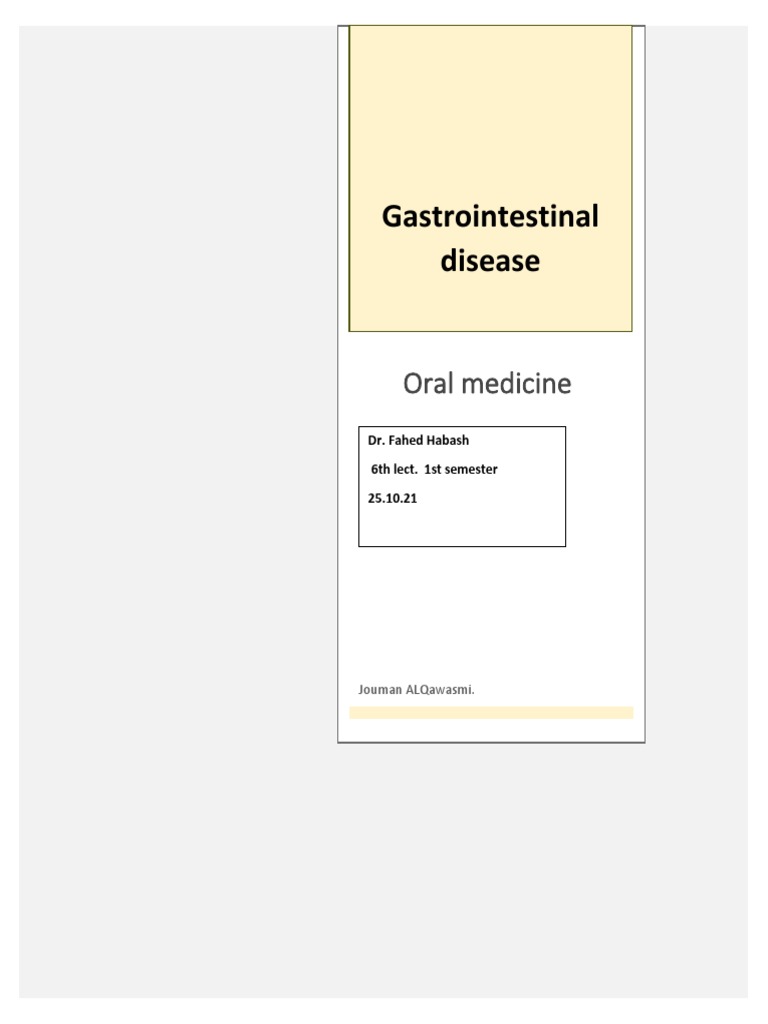Click the date "25.10.21"

click(392, 497)
